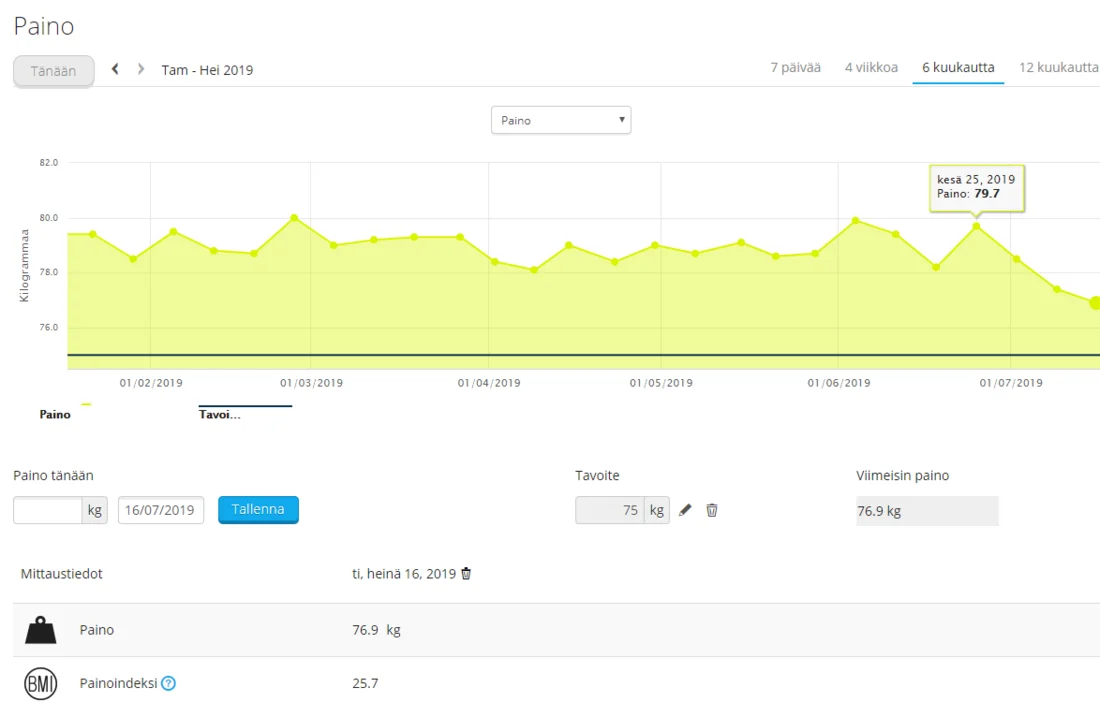Open the date field 16/07/2019
The image size is (1100, 717).
click(x=161, y=510)
